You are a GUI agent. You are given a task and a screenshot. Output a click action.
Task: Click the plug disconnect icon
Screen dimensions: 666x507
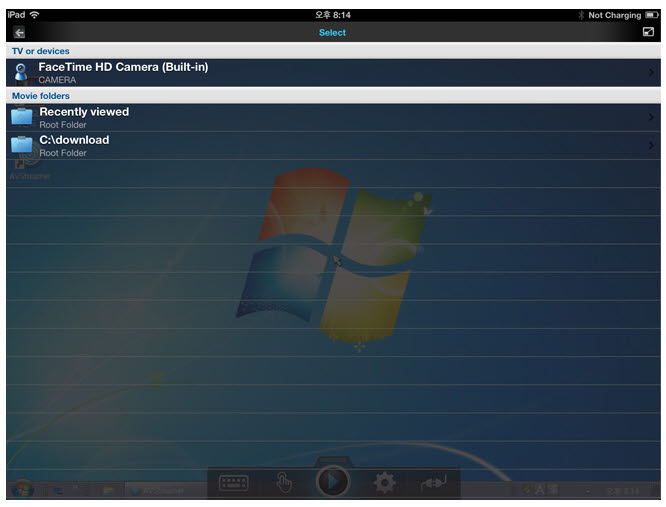coord(433,483)
